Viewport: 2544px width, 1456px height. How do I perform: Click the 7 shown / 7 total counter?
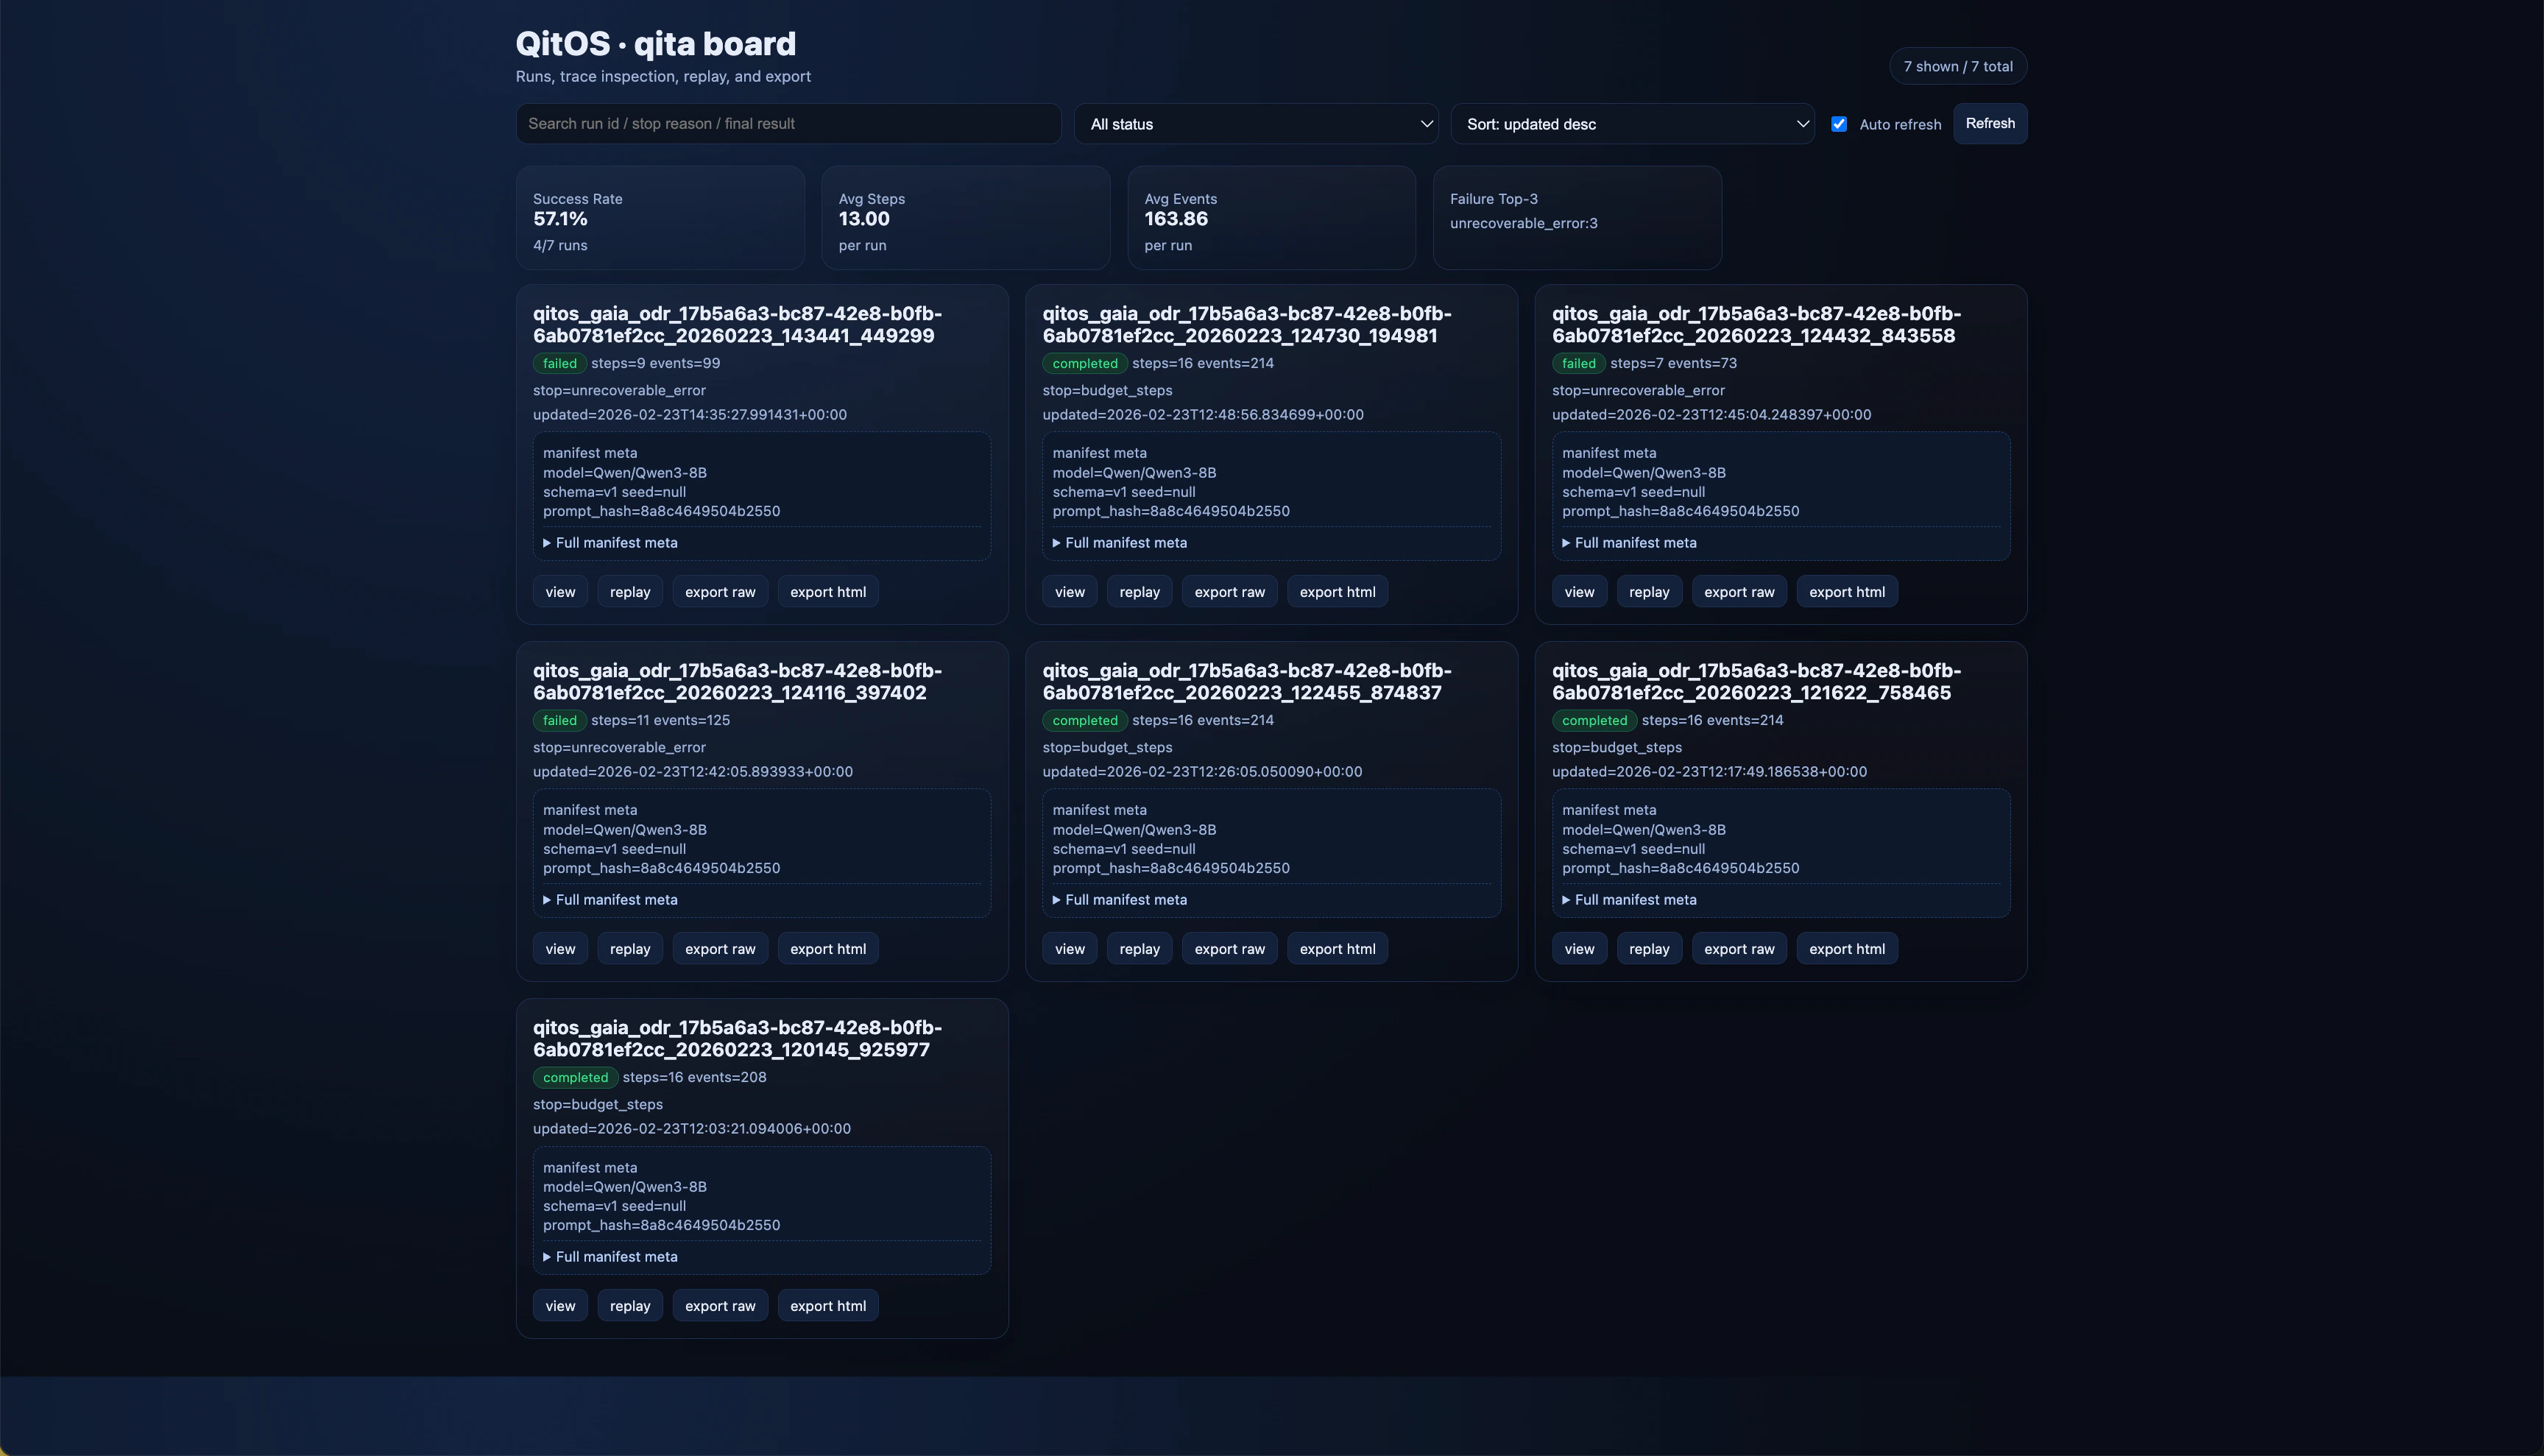click(x=1958, y=66)
